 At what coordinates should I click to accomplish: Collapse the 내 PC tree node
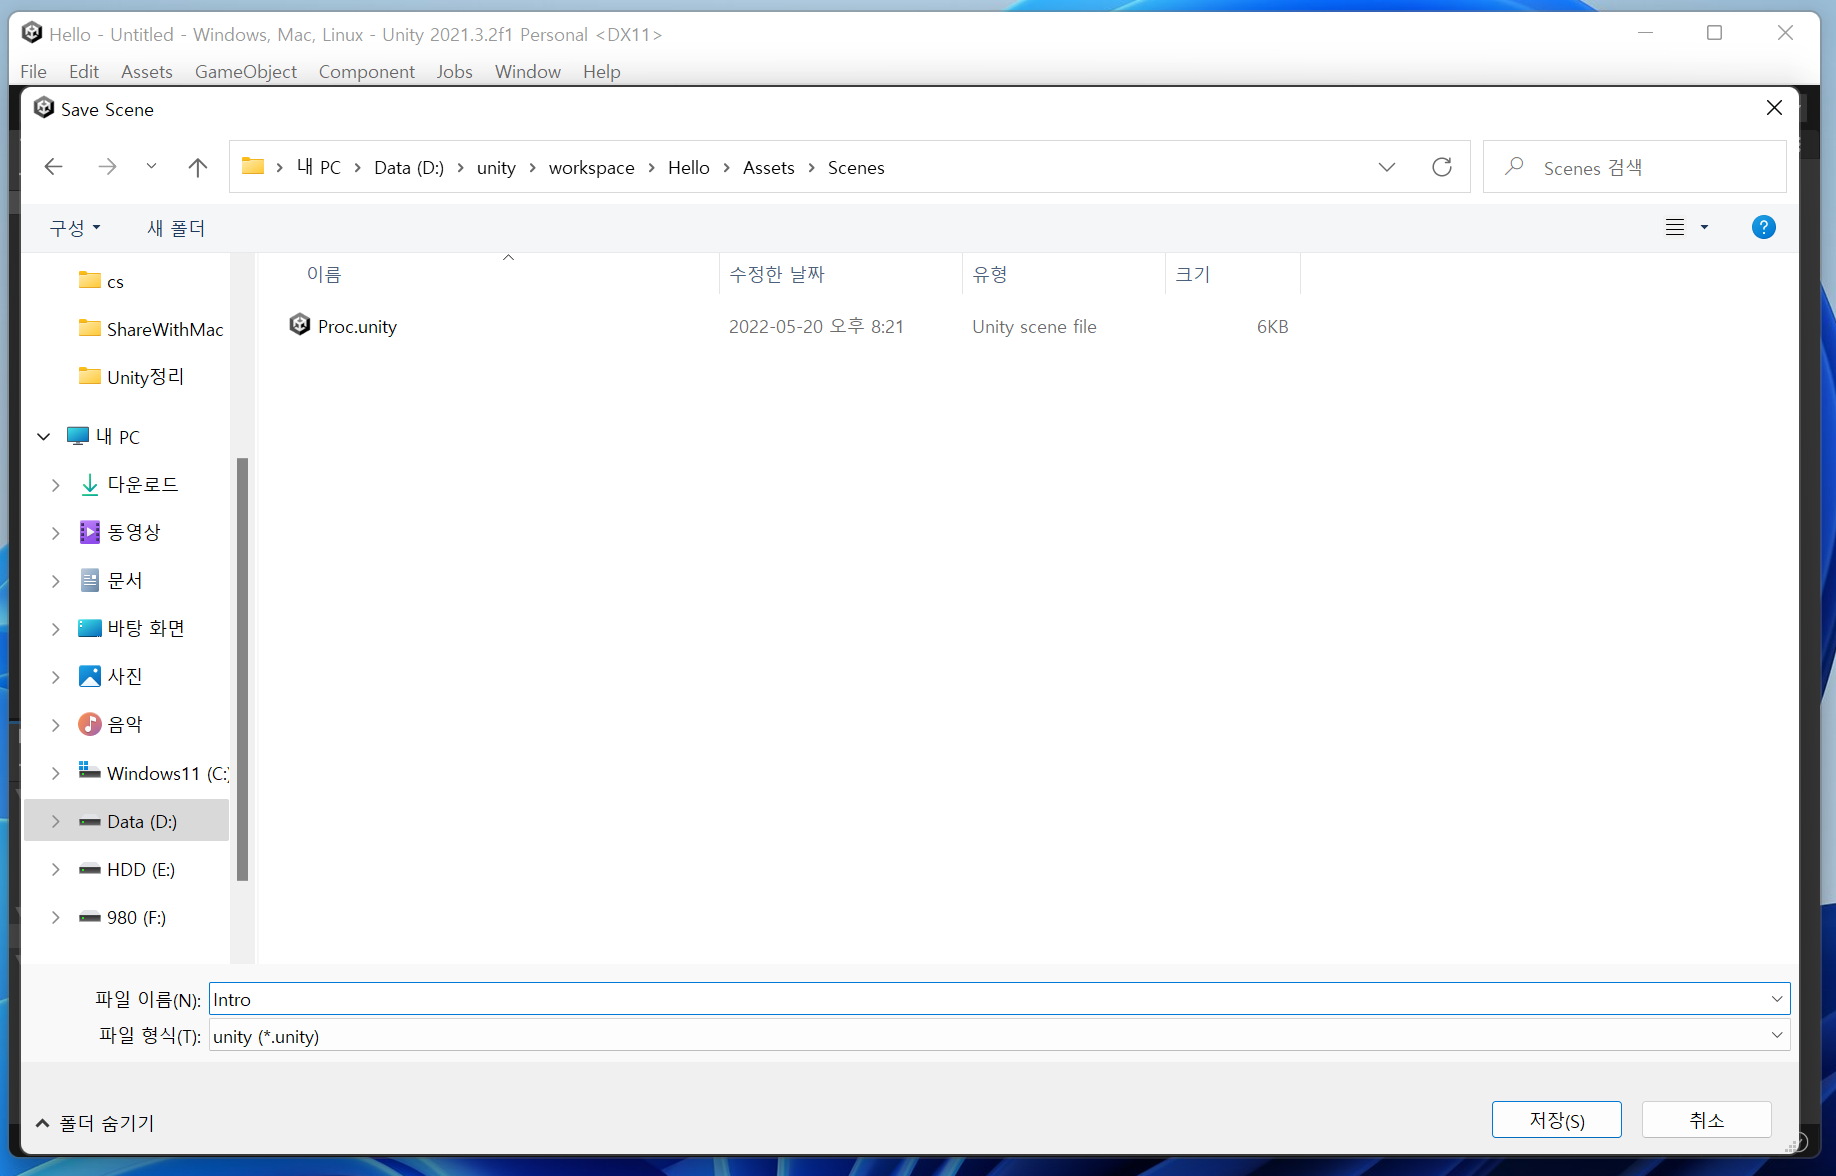[44, 437]
